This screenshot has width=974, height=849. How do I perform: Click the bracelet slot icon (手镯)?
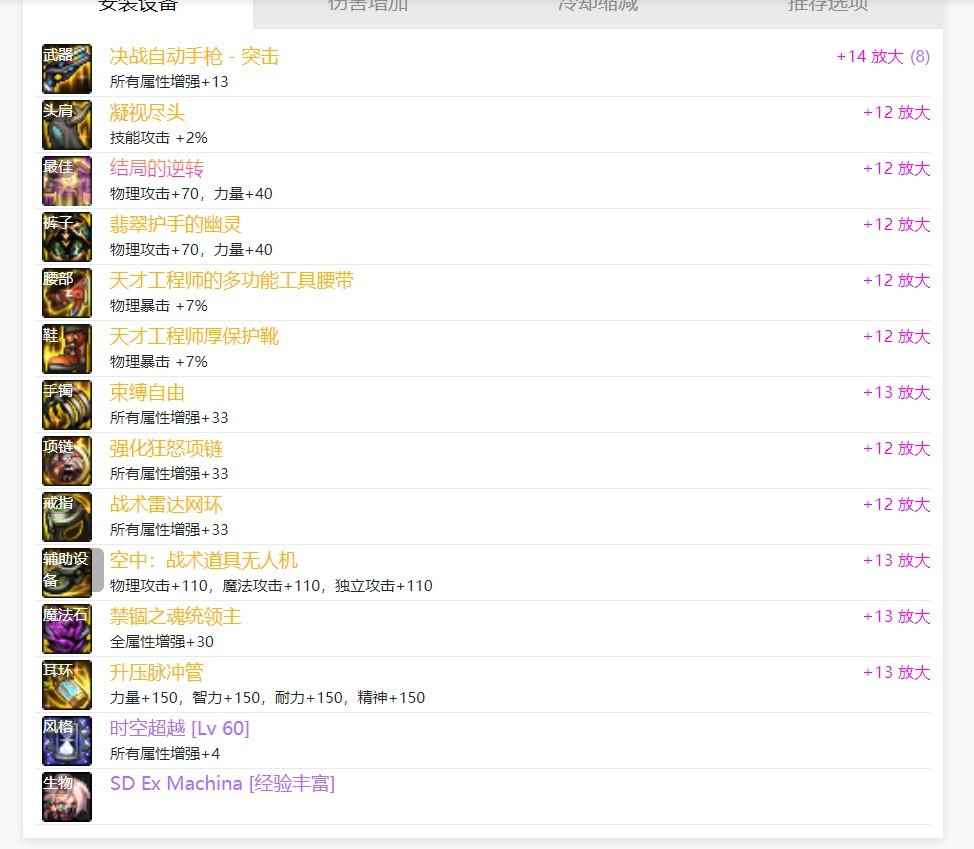[67, 405]
